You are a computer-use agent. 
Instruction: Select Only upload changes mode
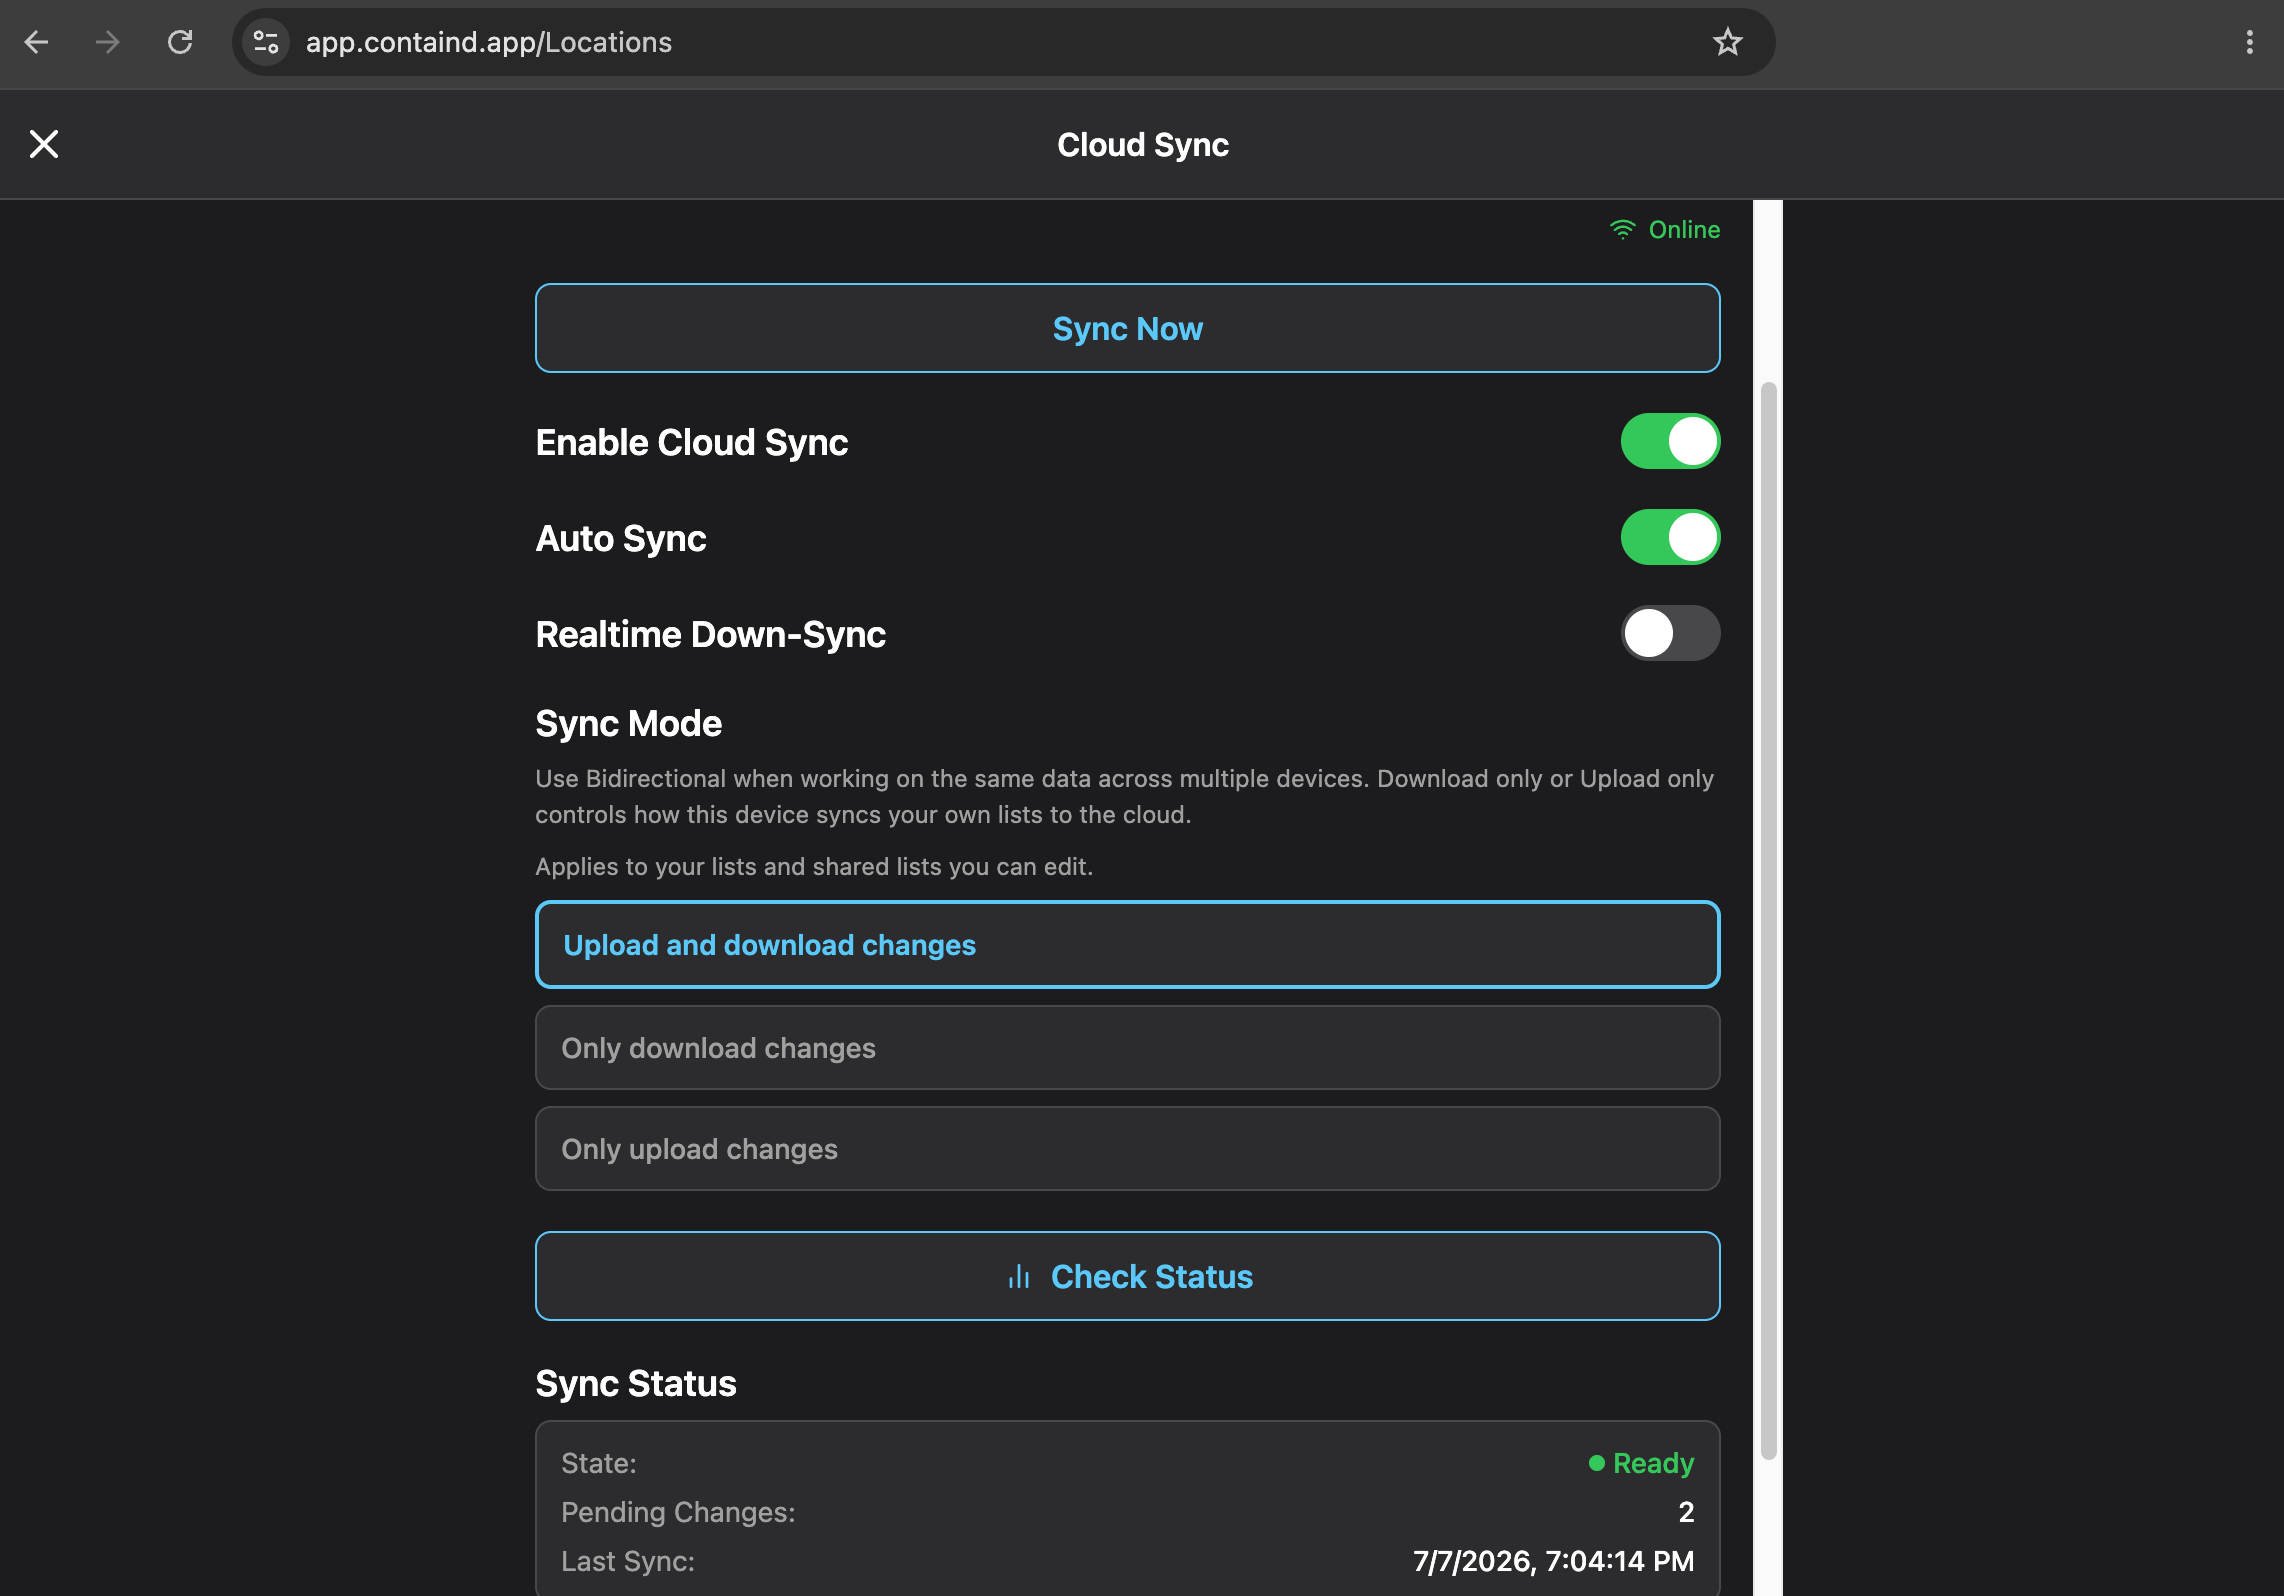tap(1127, 1149)
